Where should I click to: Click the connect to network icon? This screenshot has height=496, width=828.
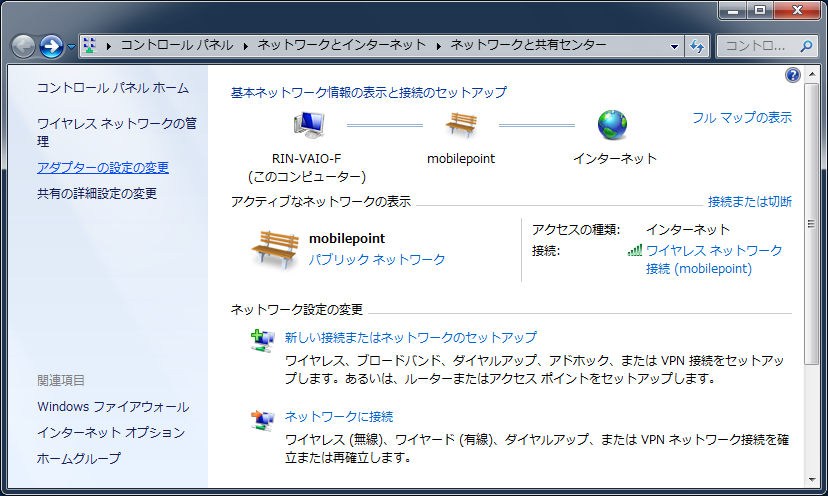coord(262,420)
